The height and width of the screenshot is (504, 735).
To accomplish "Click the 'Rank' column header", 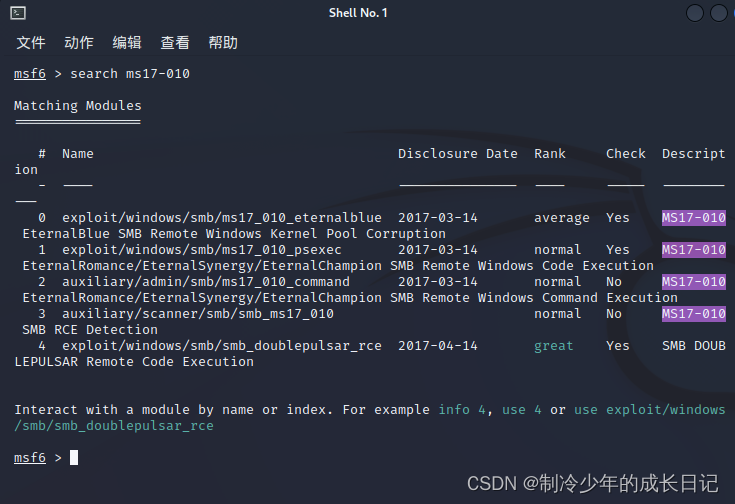I will point(550,154).
